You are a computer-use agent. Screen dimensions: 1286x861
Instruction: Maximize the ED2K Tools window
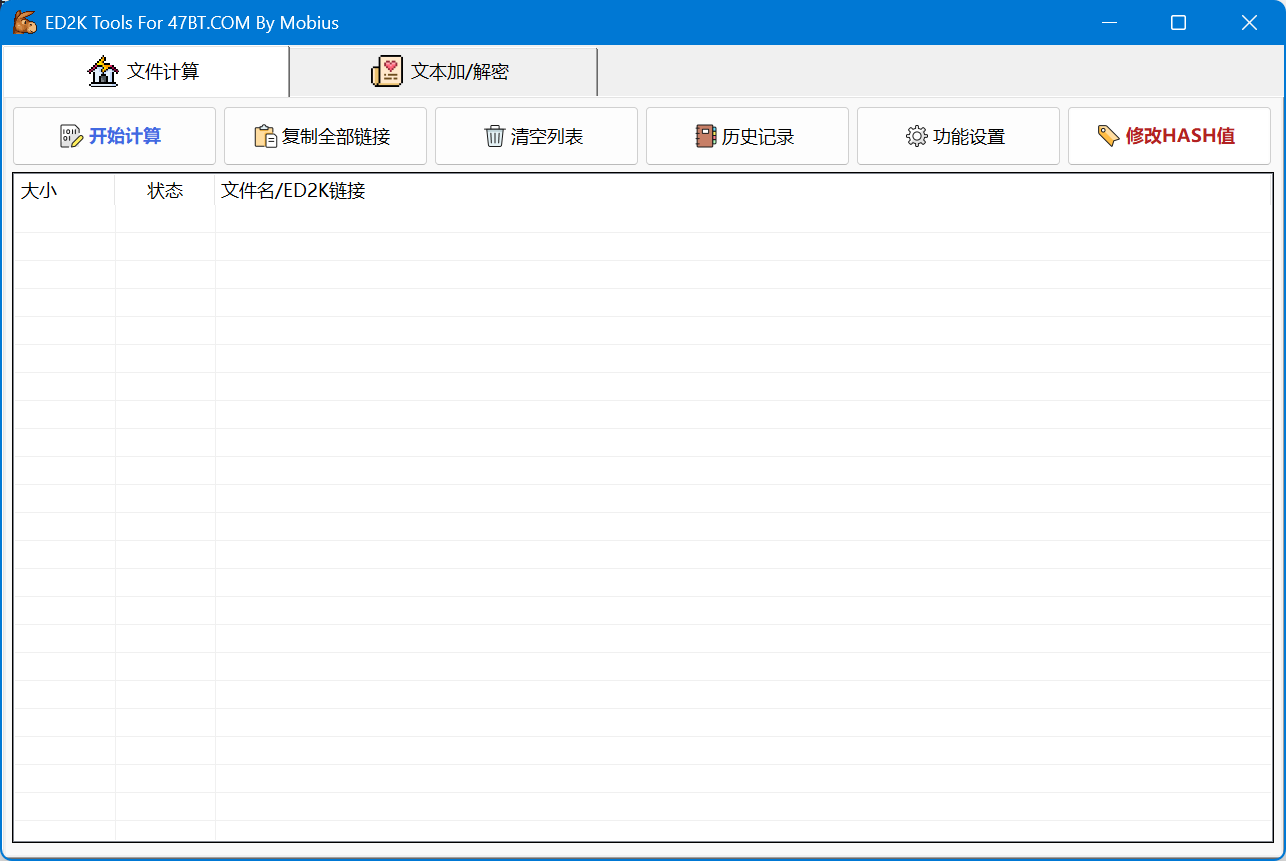(1178, 22)
